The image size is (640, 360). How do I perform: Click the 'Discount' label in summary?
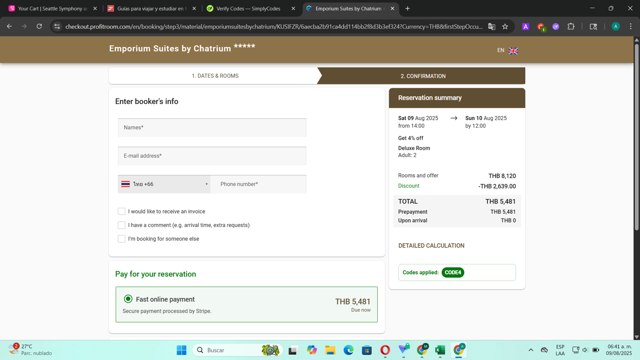[409, 186]
